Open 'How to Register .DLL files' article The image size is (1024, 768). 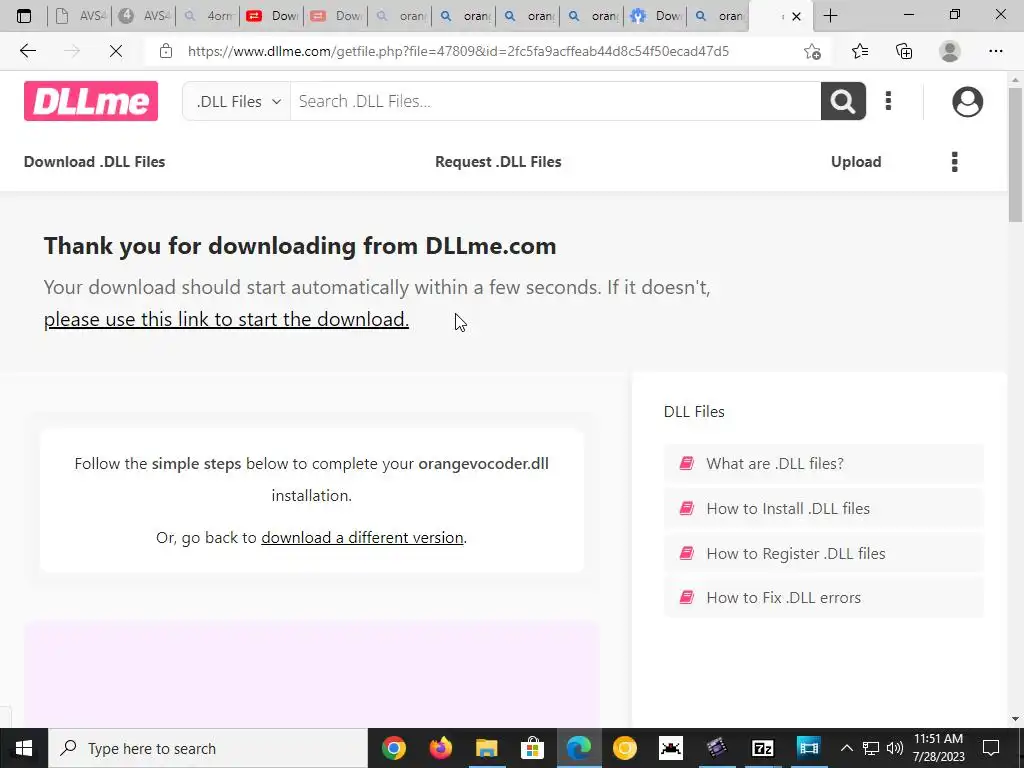coord(824,554)
